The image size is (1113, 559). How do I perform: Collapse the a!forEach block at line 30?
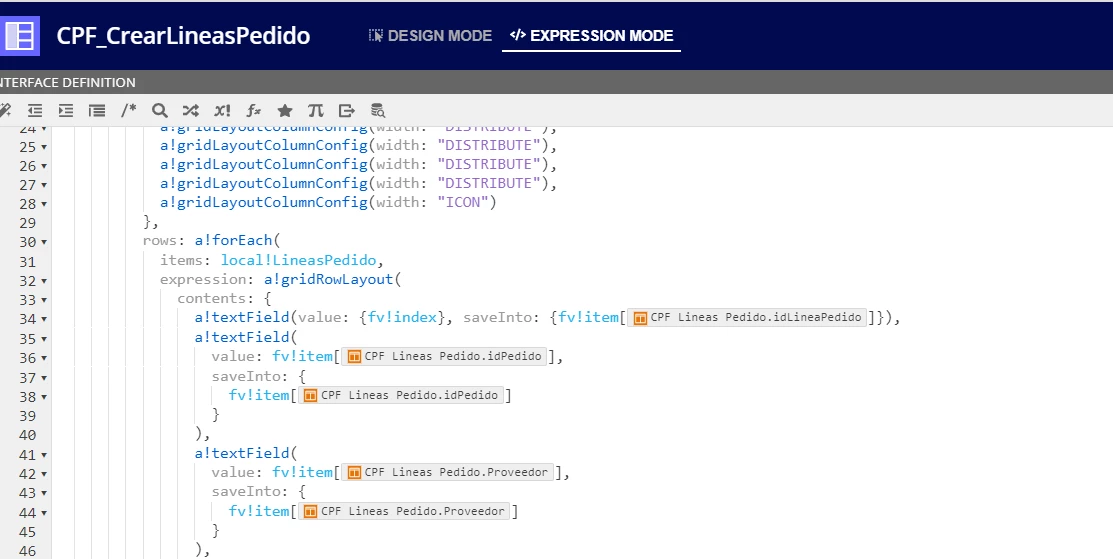(44, 243)
